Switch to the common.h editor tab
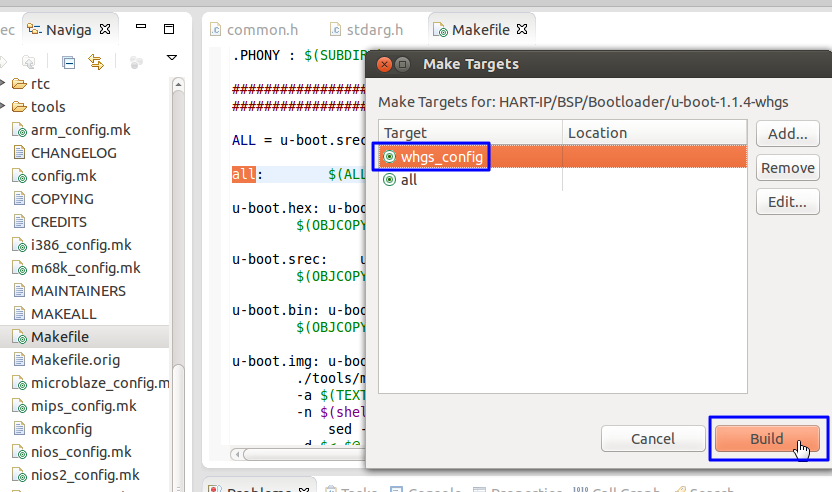The width and height of the screenshot is (832, 492). [x=254, y=30]
